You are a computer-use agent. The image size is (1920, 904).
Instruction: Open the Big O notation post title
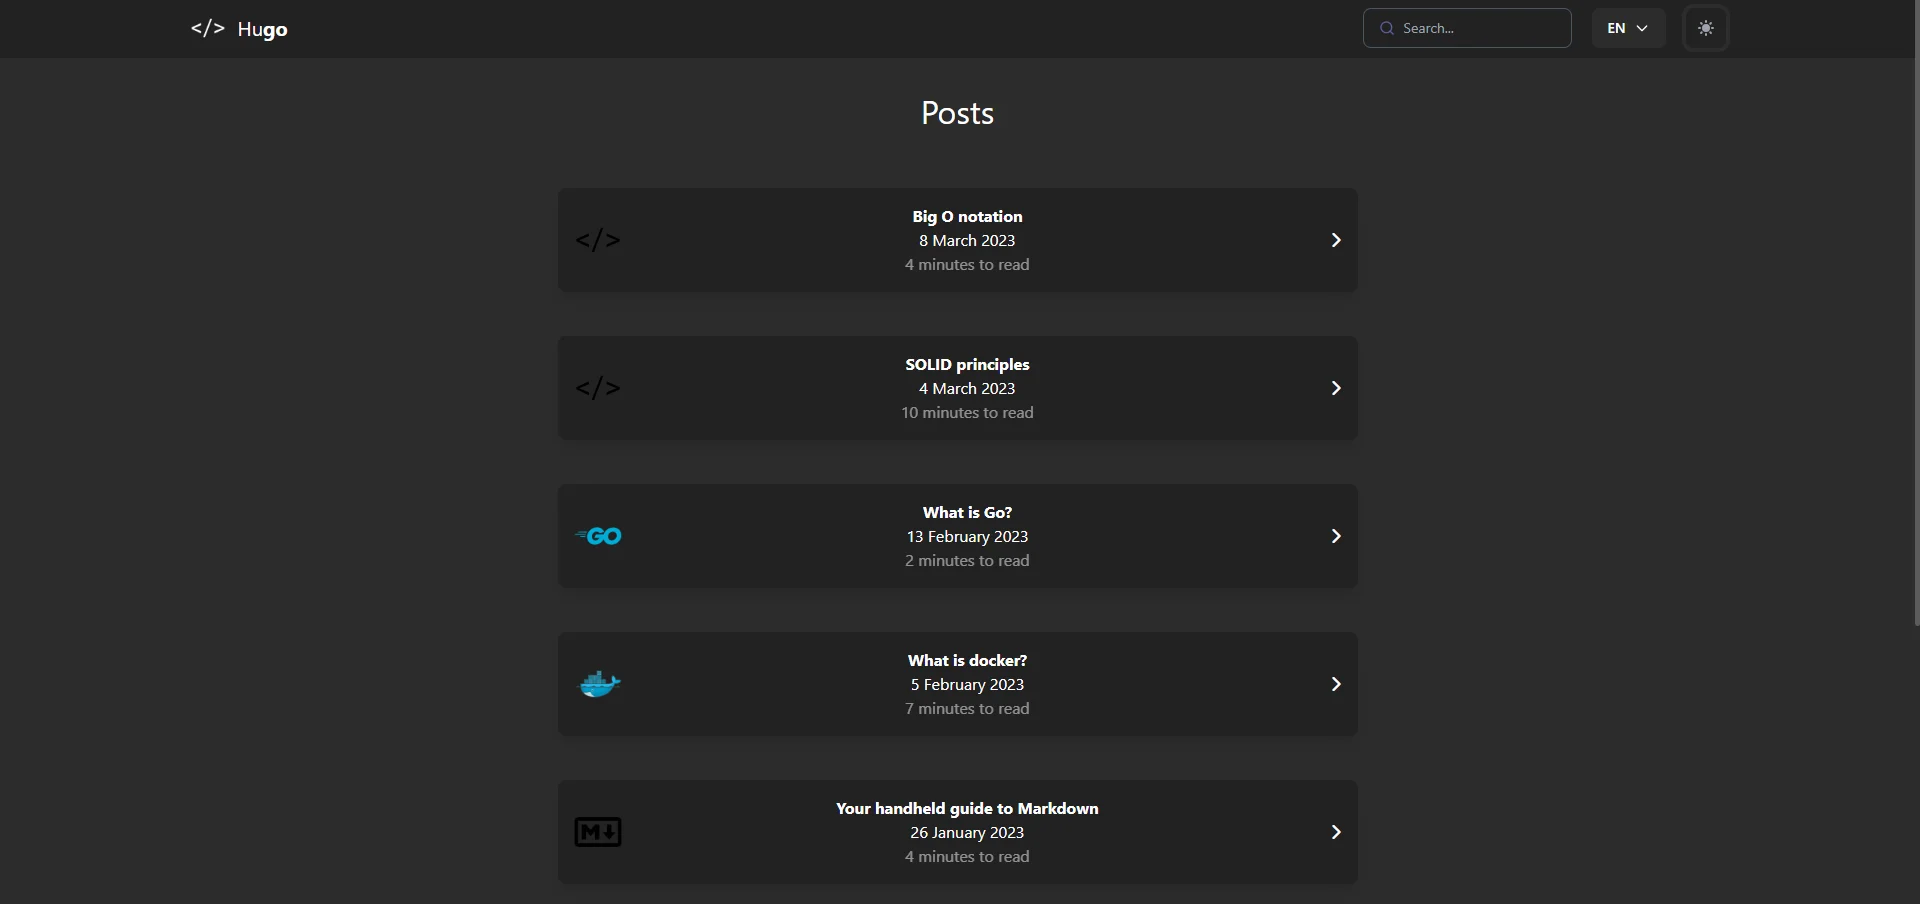[x=967, y=217]
